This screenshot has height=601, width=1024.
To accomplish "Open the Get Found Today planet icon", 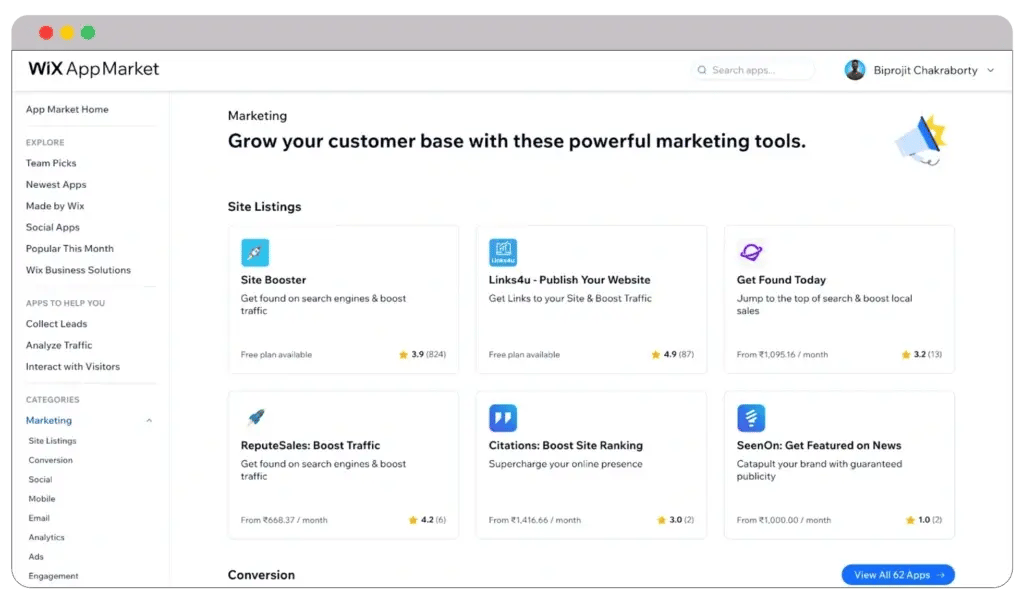I will coord(751,252).
